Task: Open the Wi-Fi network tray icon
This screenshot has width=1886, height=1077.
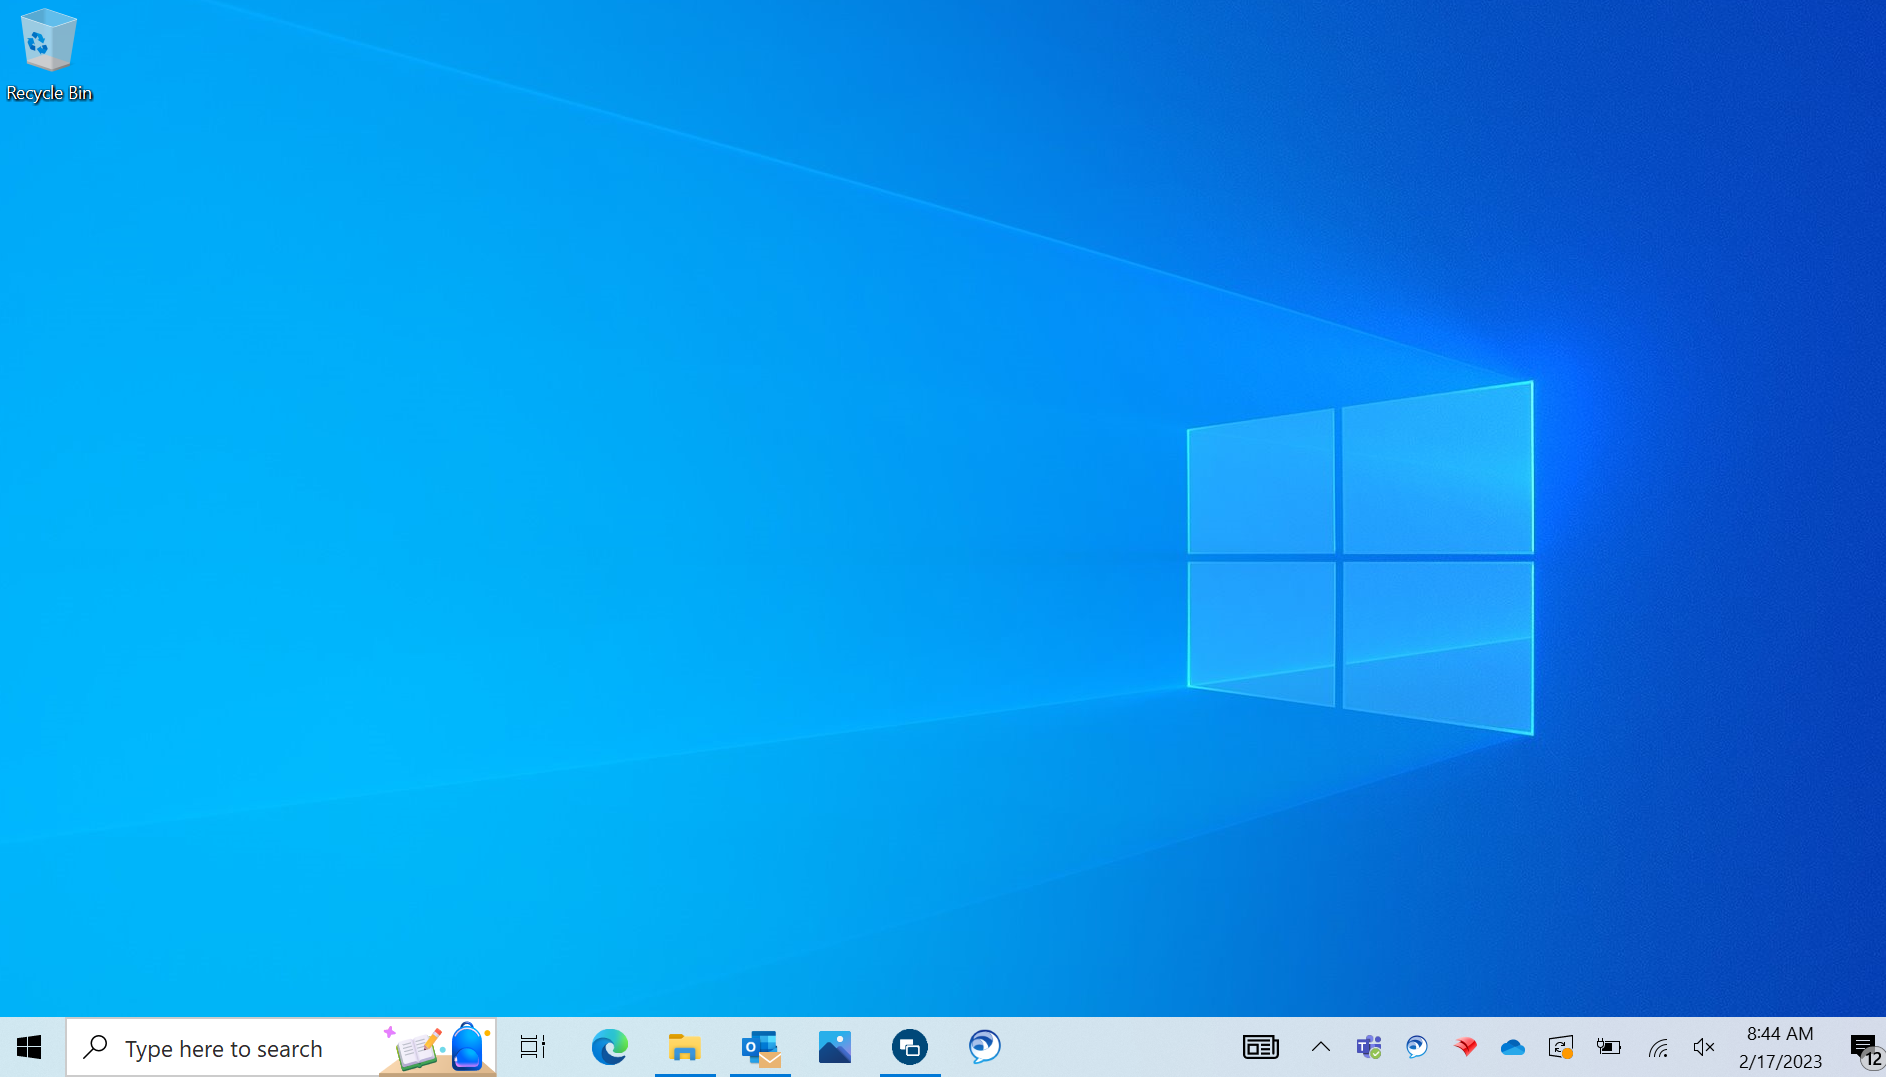Action: pos(1658,1047)
